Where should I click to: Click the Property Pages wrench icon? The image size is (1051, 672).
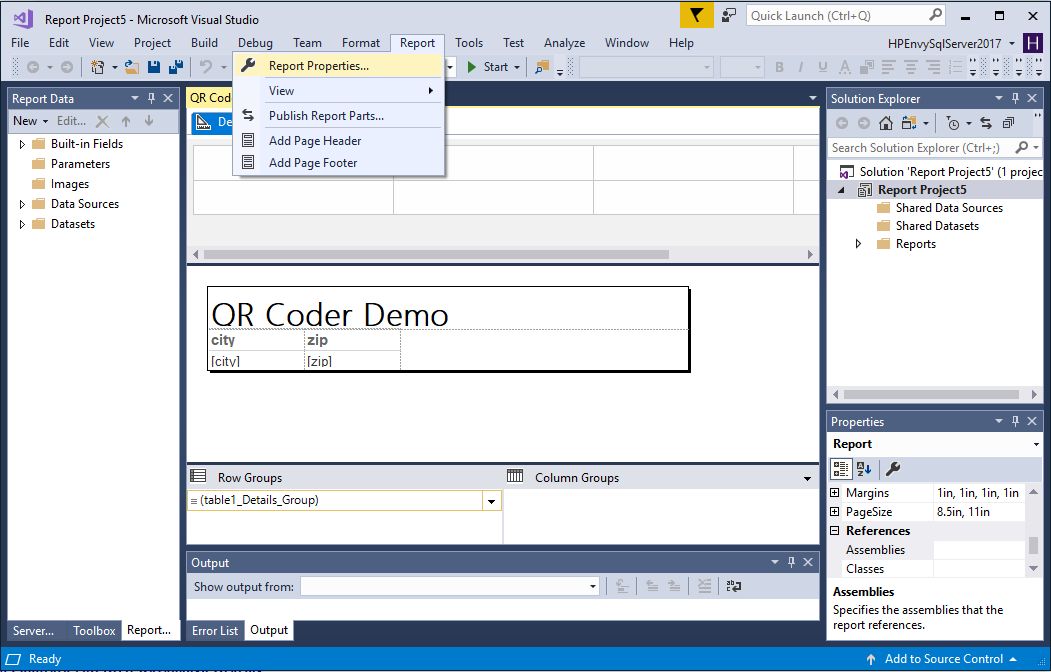pyautogui.click(x=893, y=469)
